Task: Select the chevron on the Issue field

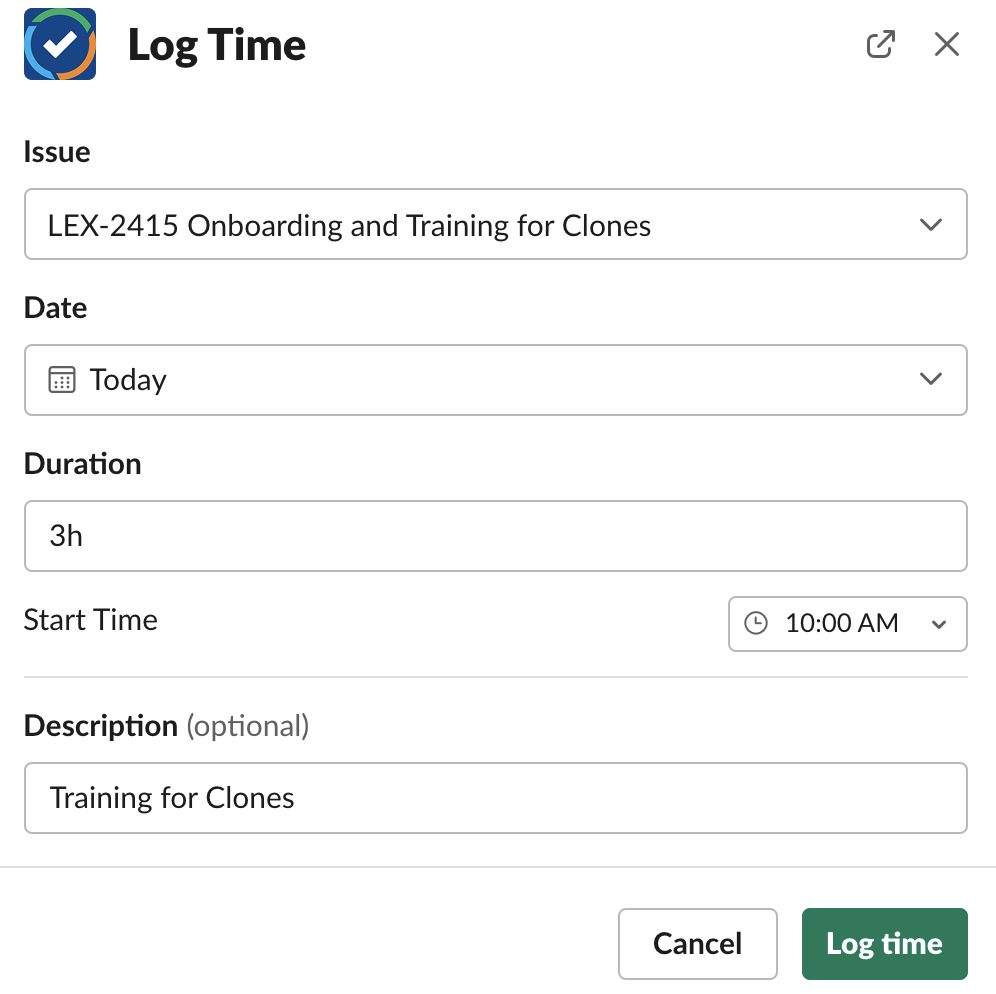Action: tap(930, 224)
